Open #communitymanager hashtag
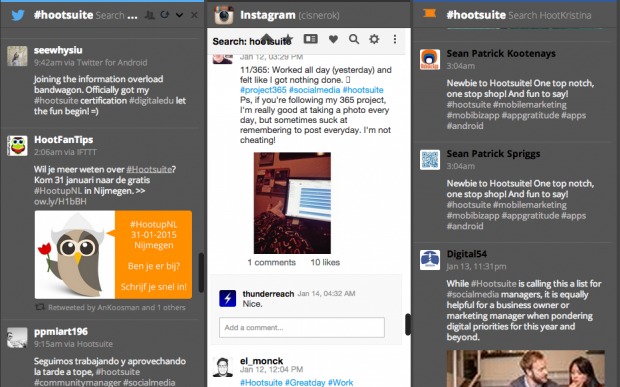 77,382
